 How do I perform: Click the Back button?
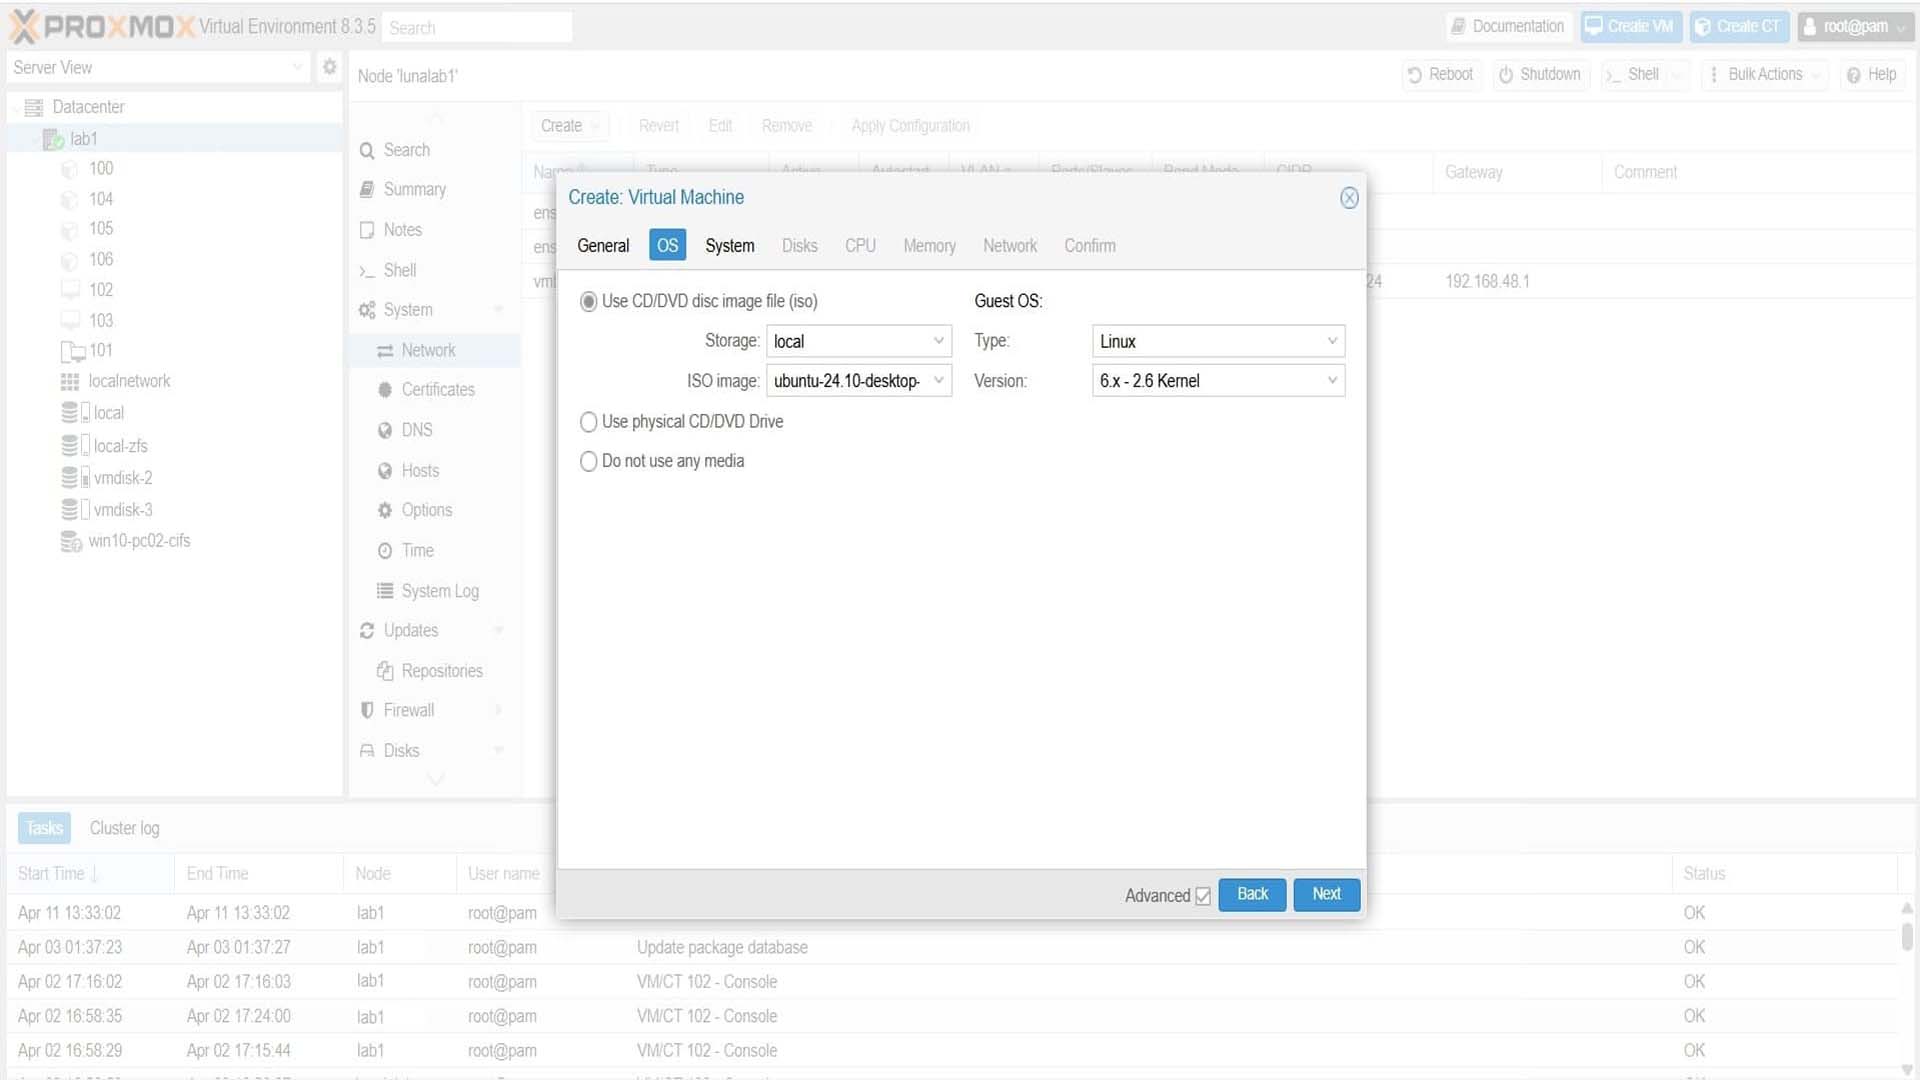point(1252,894)
